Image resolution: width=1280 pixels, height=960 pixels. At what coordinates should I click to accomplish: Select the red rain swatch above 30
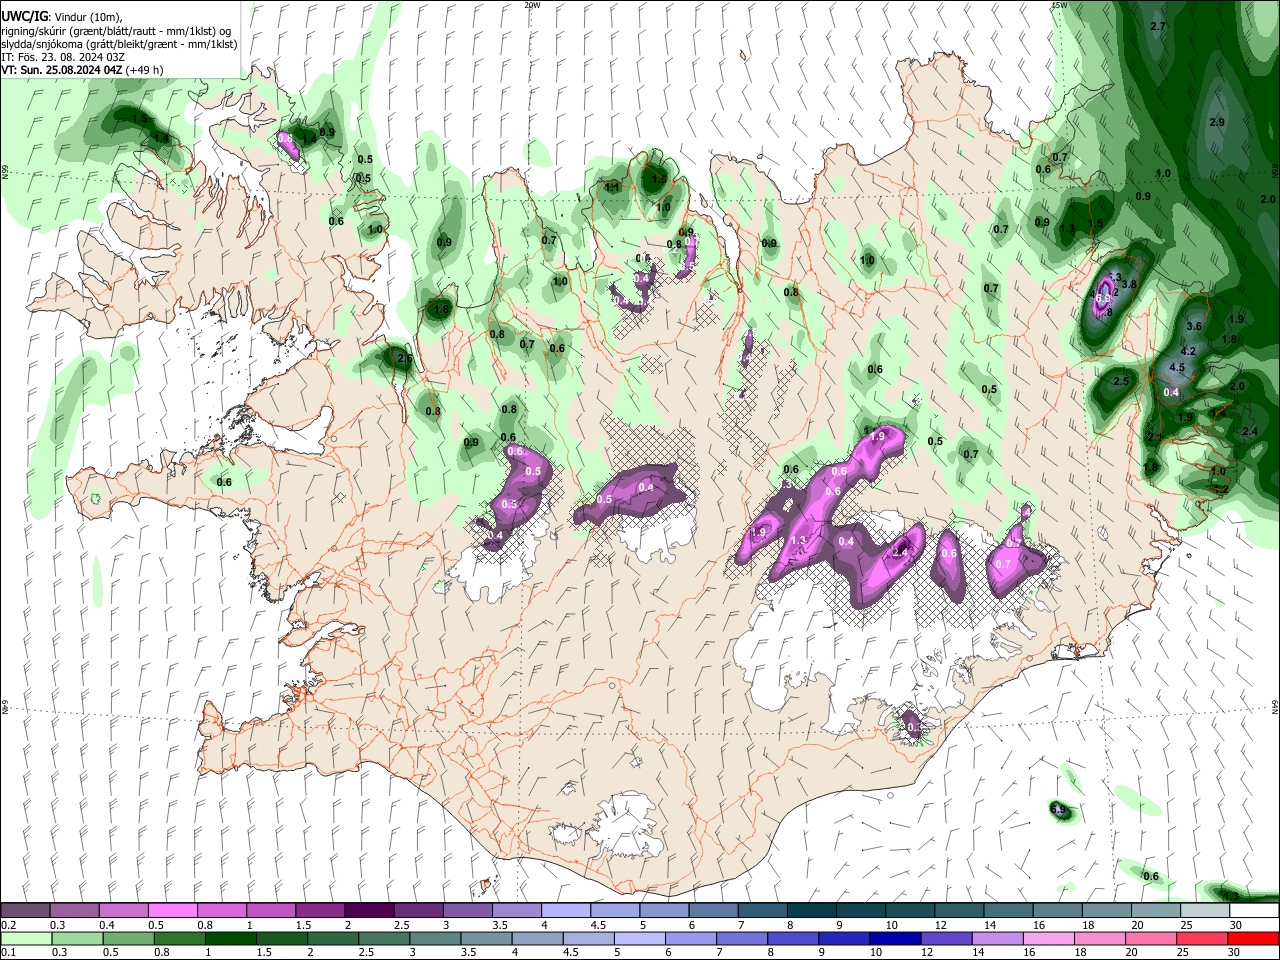1253,939
